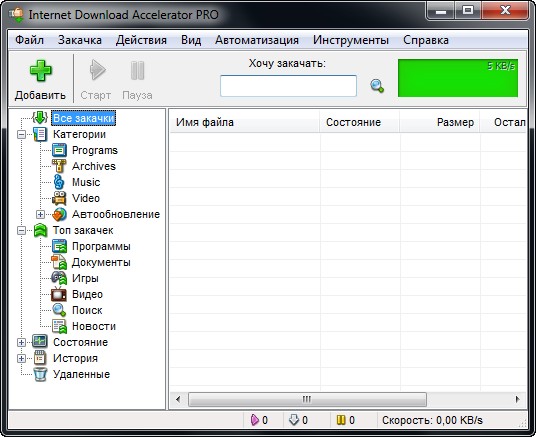The height and width of the screenshot is (437, 536).
Task: Click the Добавить label text
Action: (40, 95)
